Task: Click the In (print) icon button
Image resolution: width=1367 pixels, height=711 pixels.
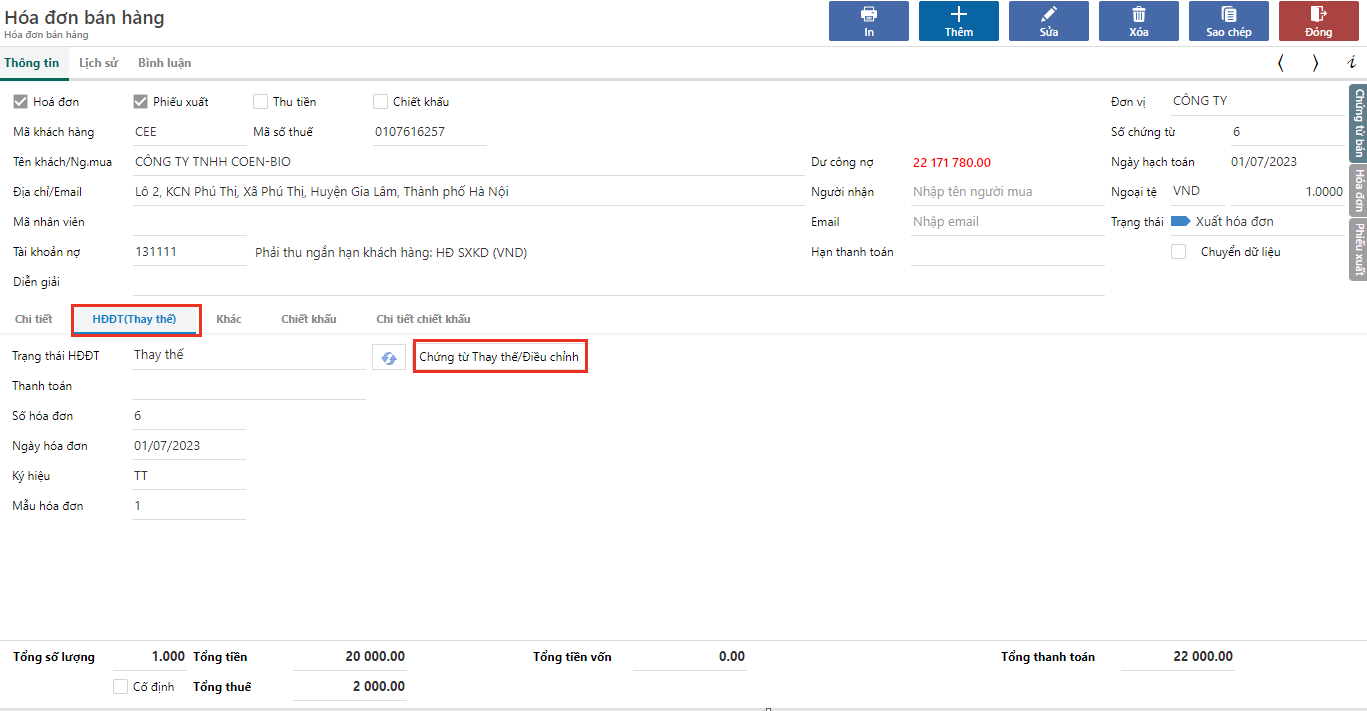Action: pyautogui.click(x=868, y=21)
